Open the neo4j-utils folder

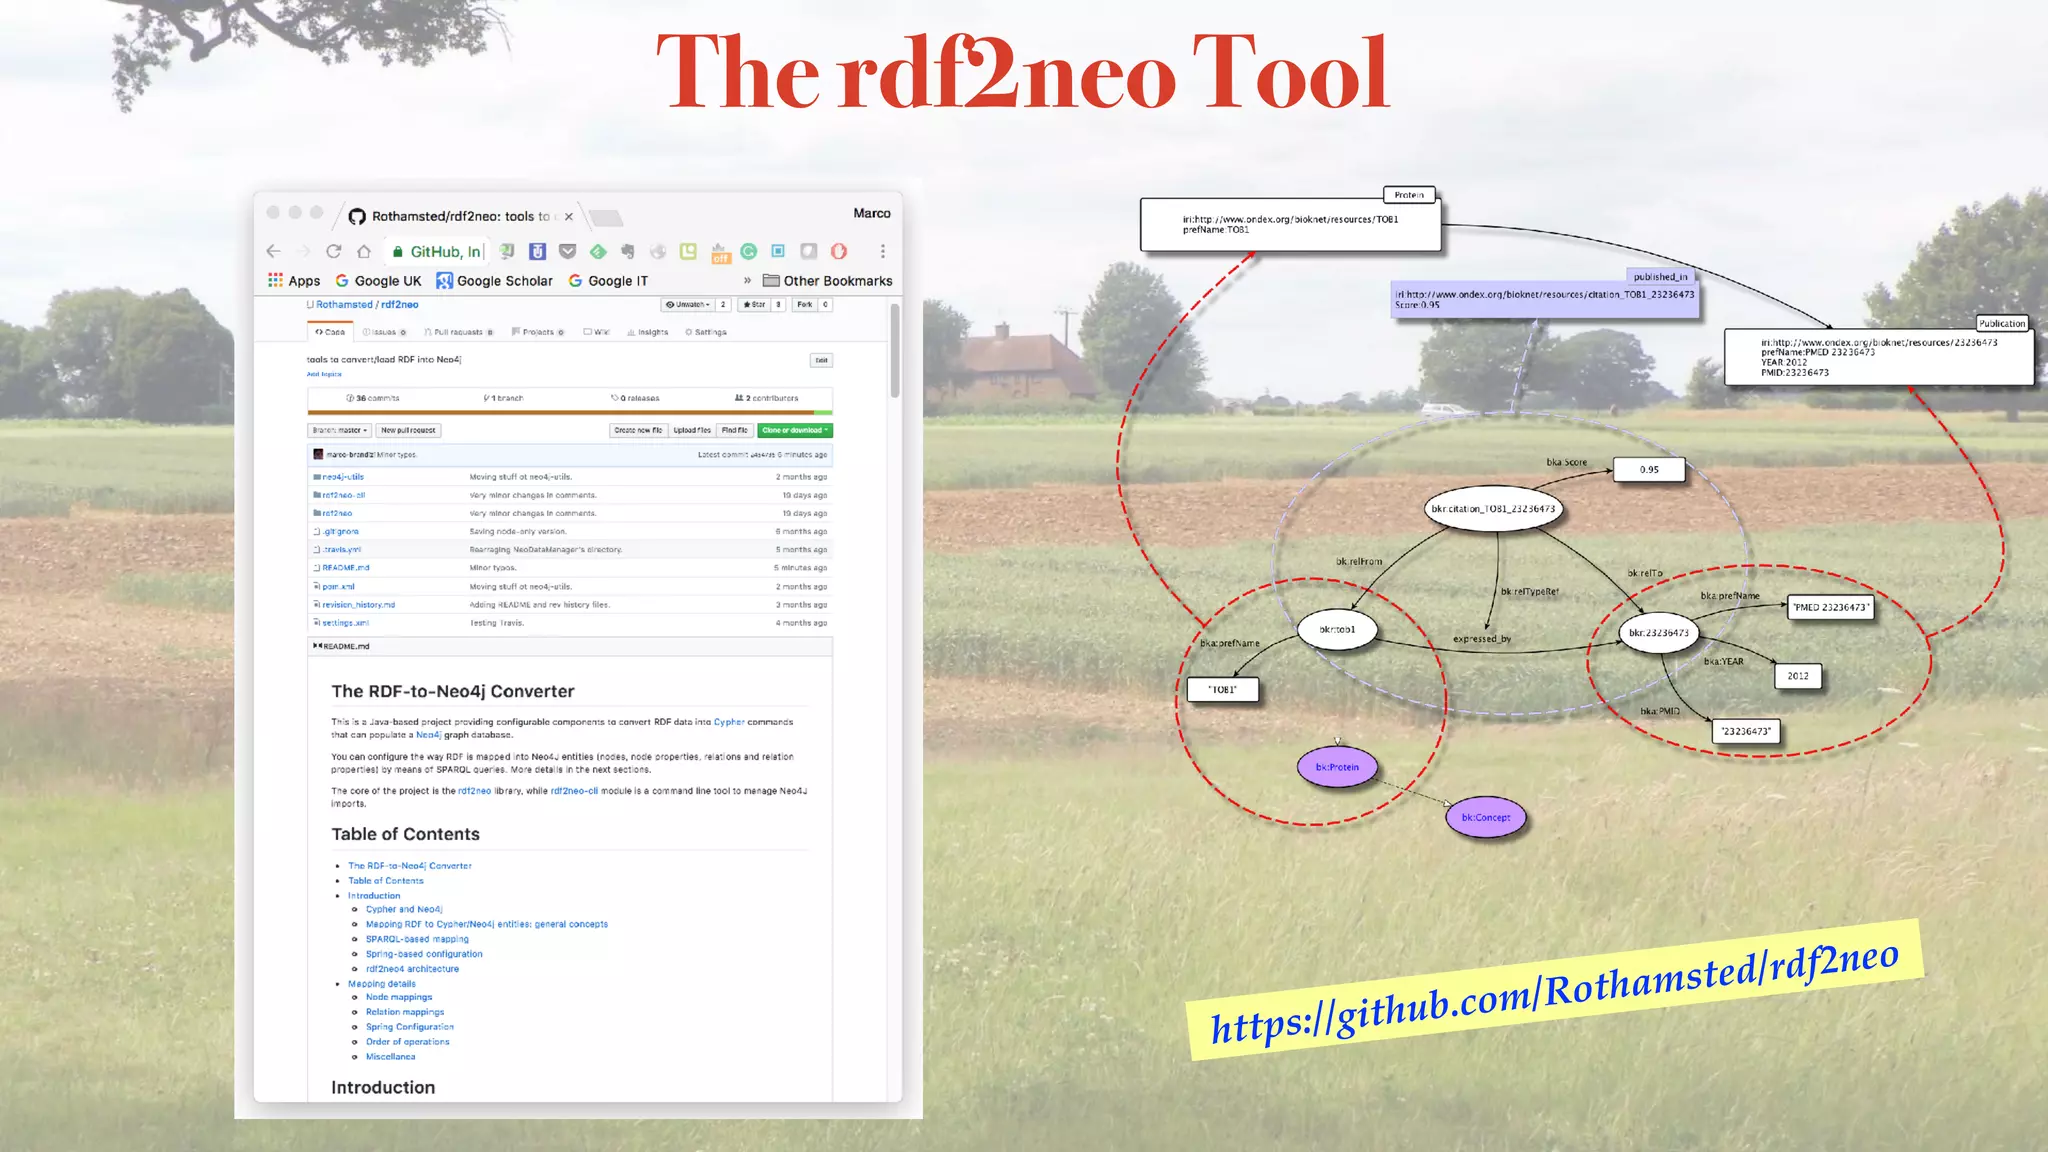pyautogui.click(x=343, y=477)
